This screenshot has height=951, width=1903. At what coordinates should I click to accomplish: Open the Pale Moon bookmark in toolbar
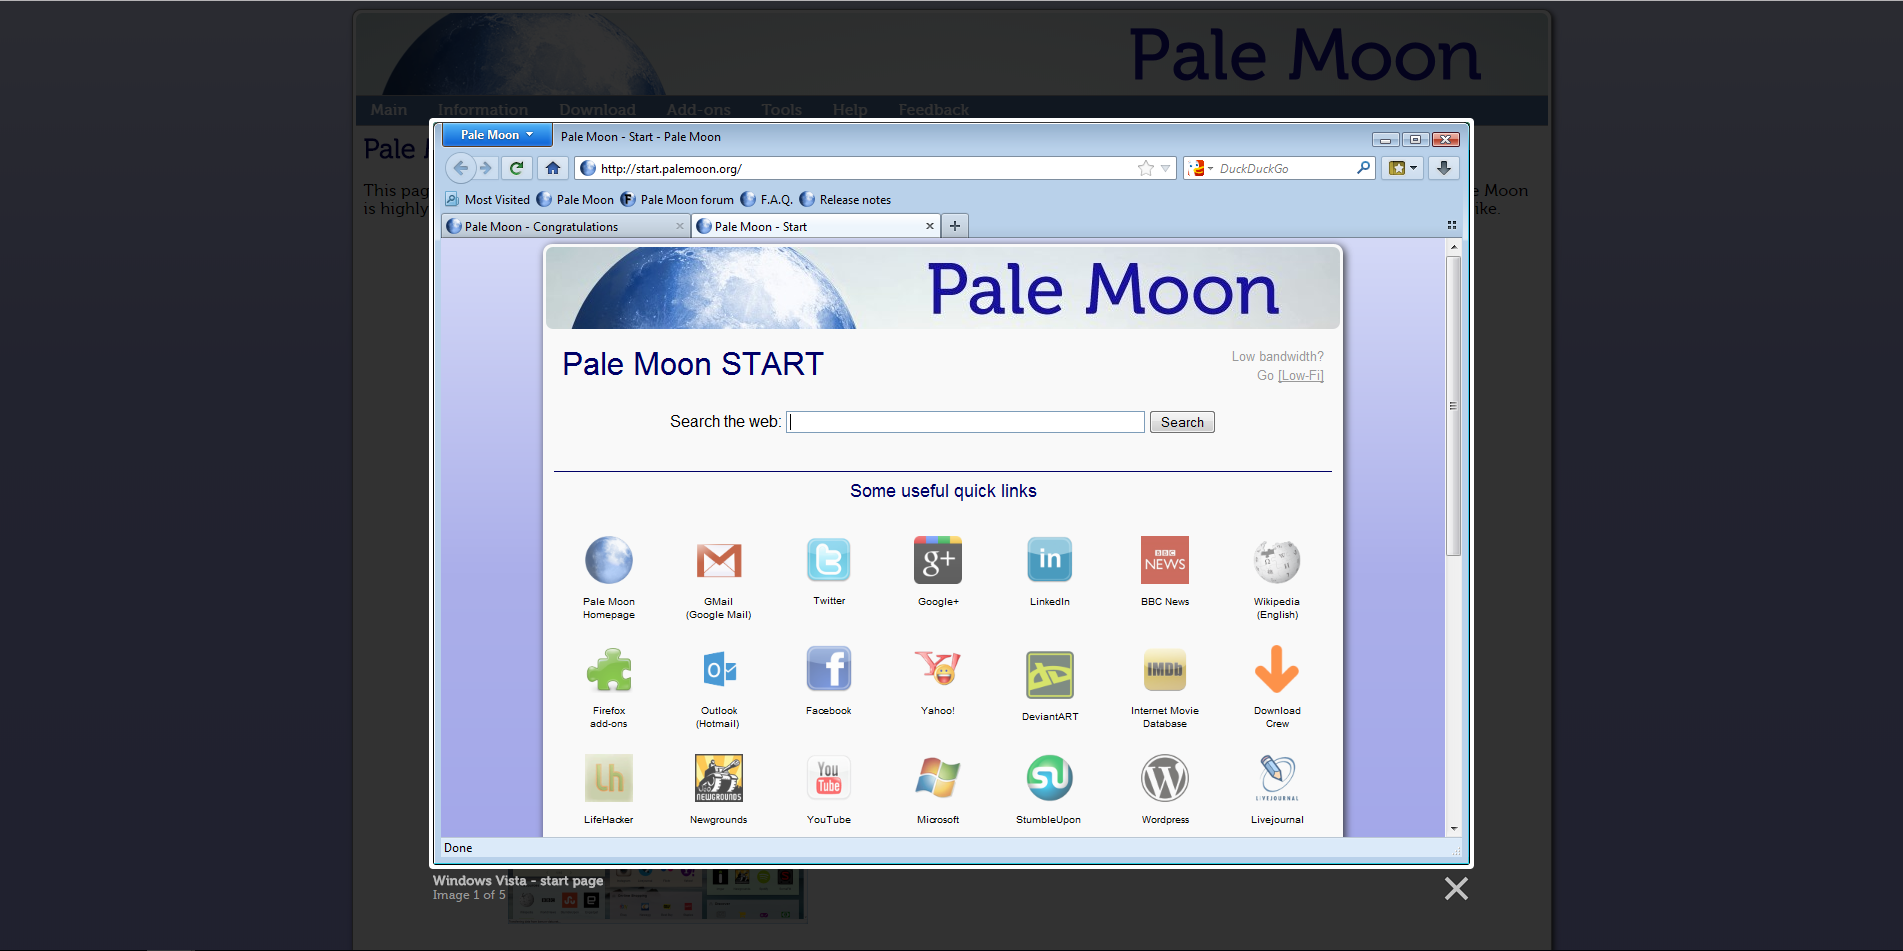[576, 200]
